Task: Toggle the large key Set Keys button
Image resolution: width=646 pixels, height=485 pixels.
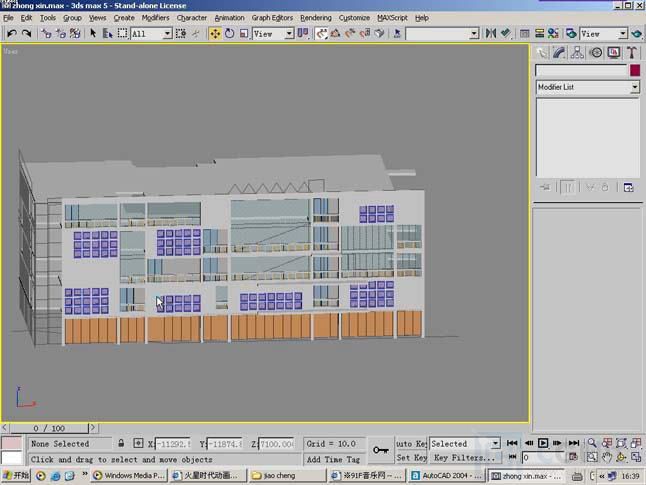Action: 381,450
